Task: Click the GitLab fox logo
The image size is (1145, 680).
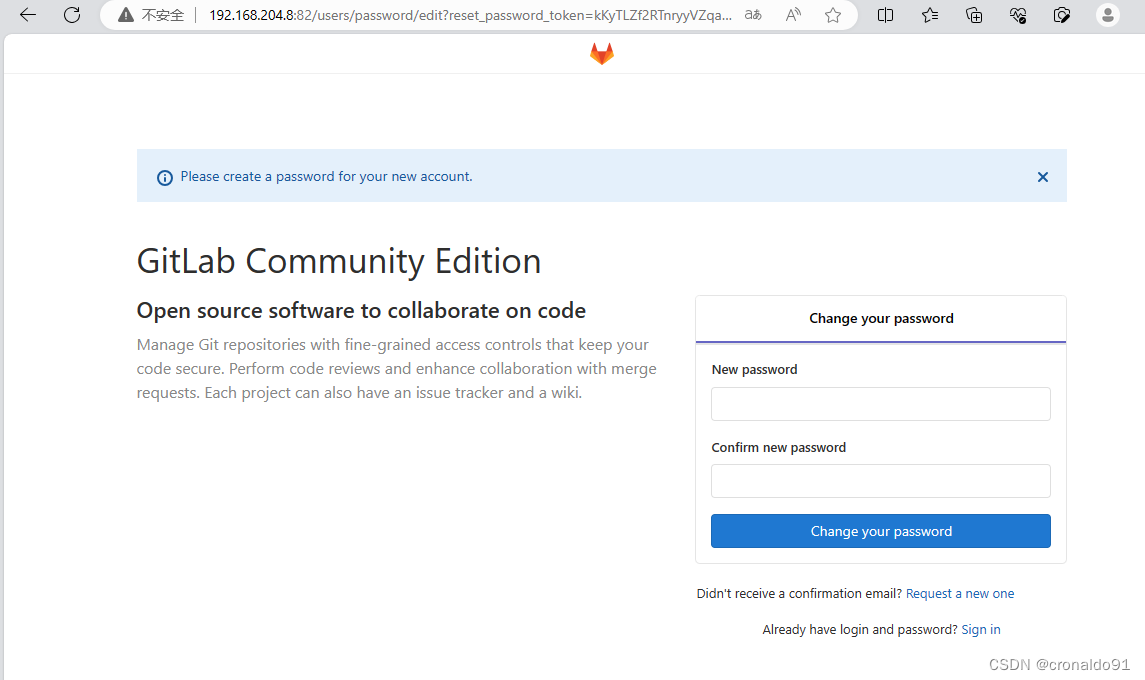Action: [x=602, y=53]
